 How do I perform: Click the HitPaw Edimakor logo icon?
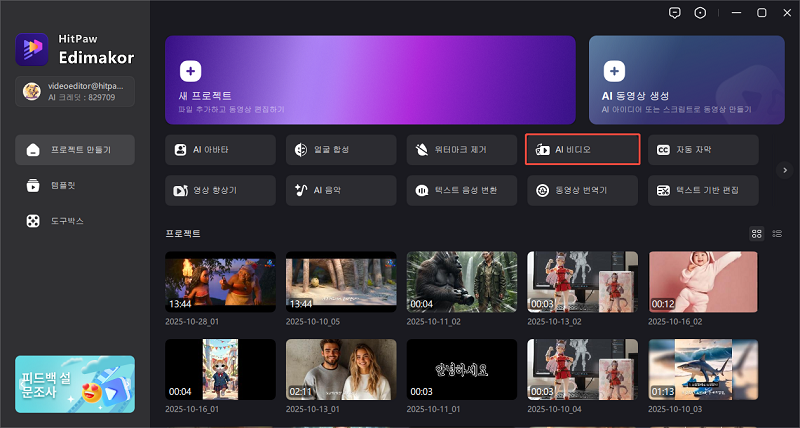32,49
